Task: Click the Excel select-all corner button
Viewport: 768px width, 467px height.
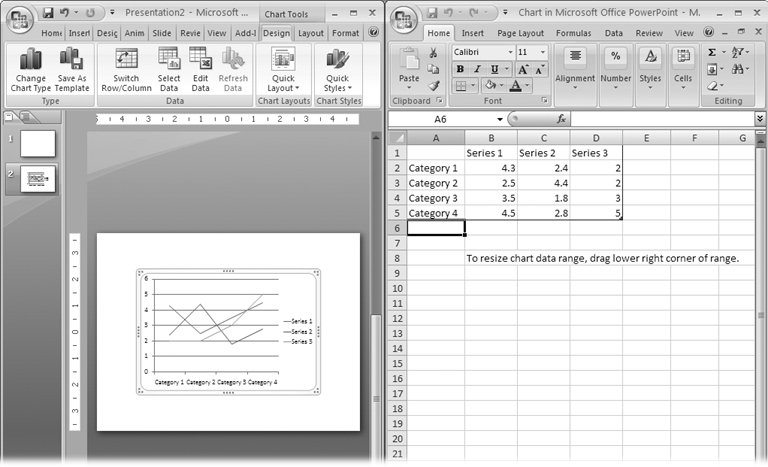Action: tap(398, 138)
